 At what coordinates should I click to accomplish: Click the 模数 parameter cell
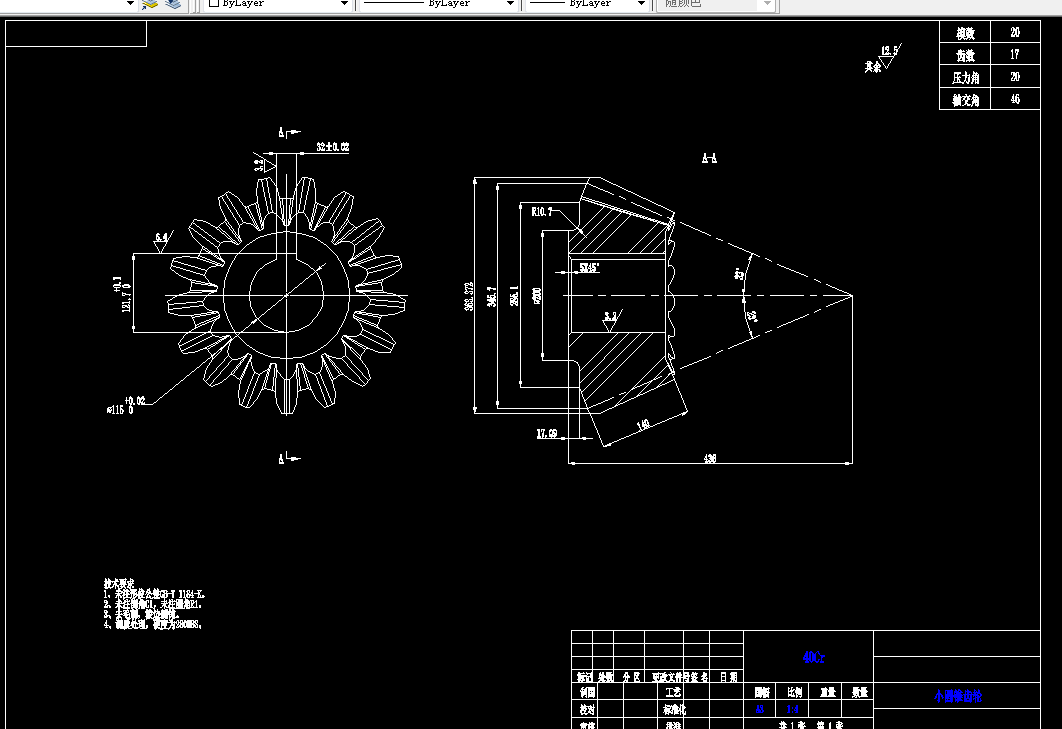tap(965, 33)
